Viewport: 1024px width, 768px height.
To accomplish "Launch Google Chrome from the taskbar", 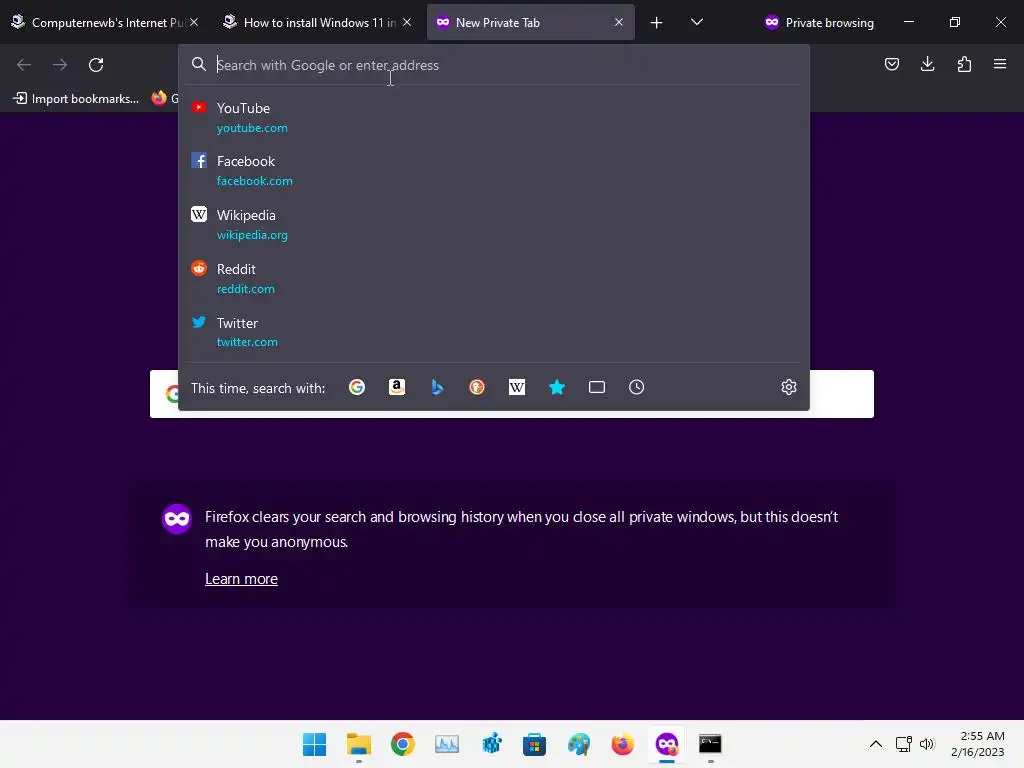I will coord(402,744).
